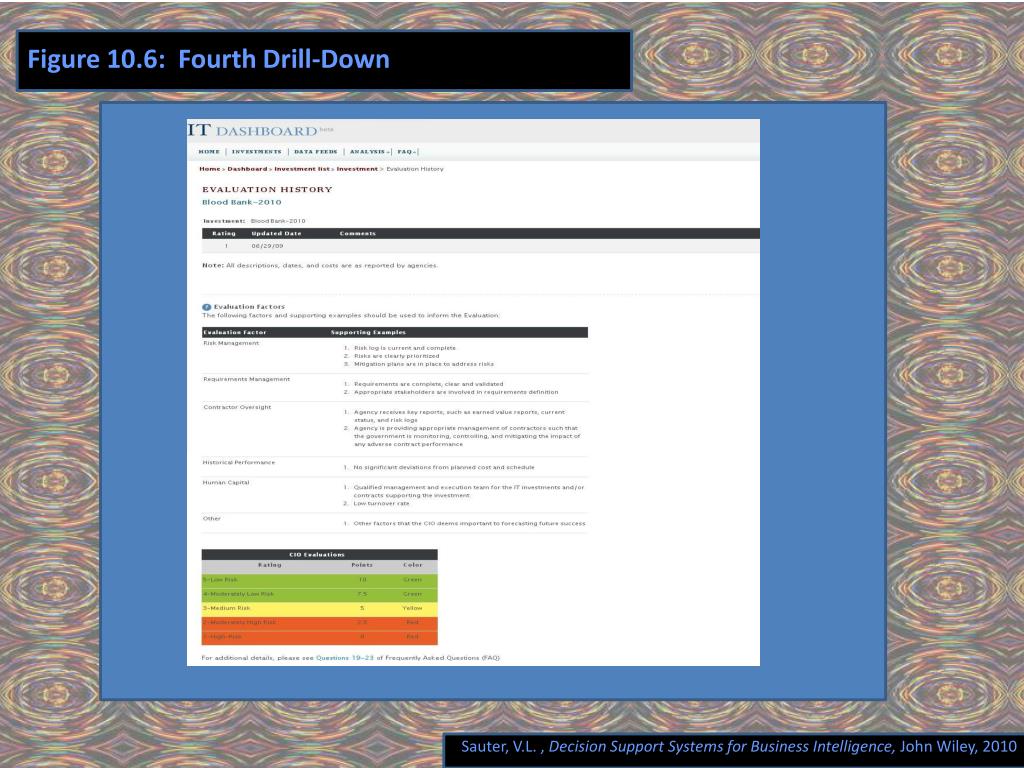Screen dimensions: 1024x768
Task: Click the IT Dashboard logo
Action: click(260, 131)
